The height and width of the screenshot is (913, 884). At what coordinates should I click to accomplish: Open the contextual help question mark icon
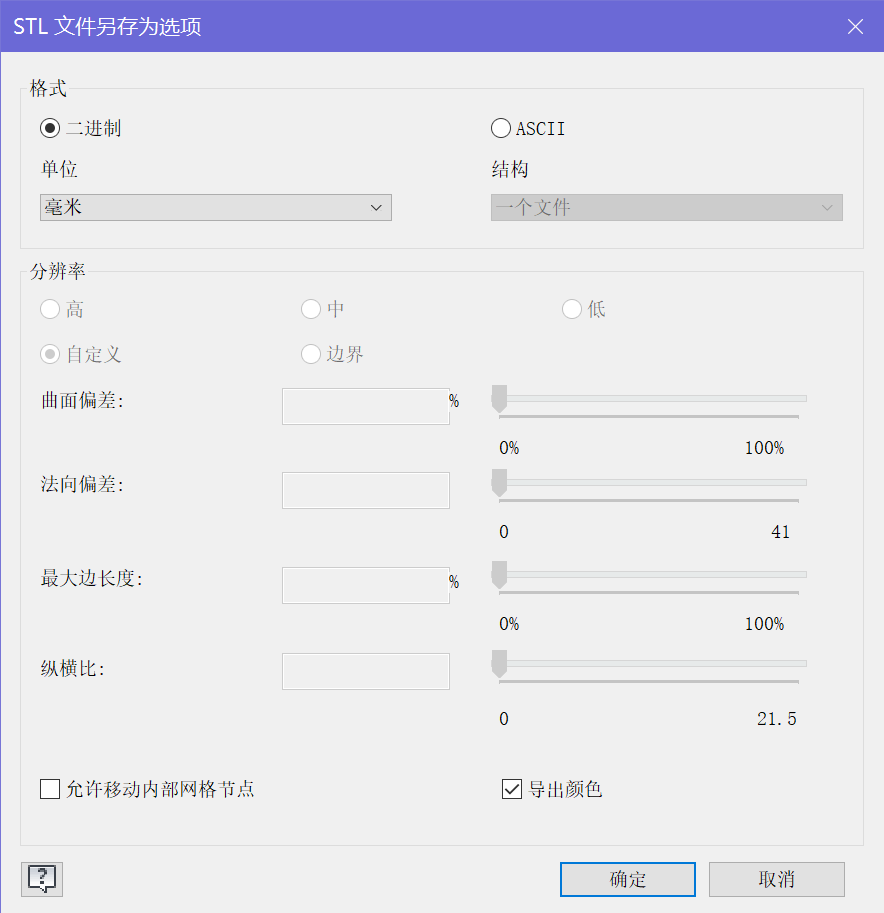[x=40, y=879]
